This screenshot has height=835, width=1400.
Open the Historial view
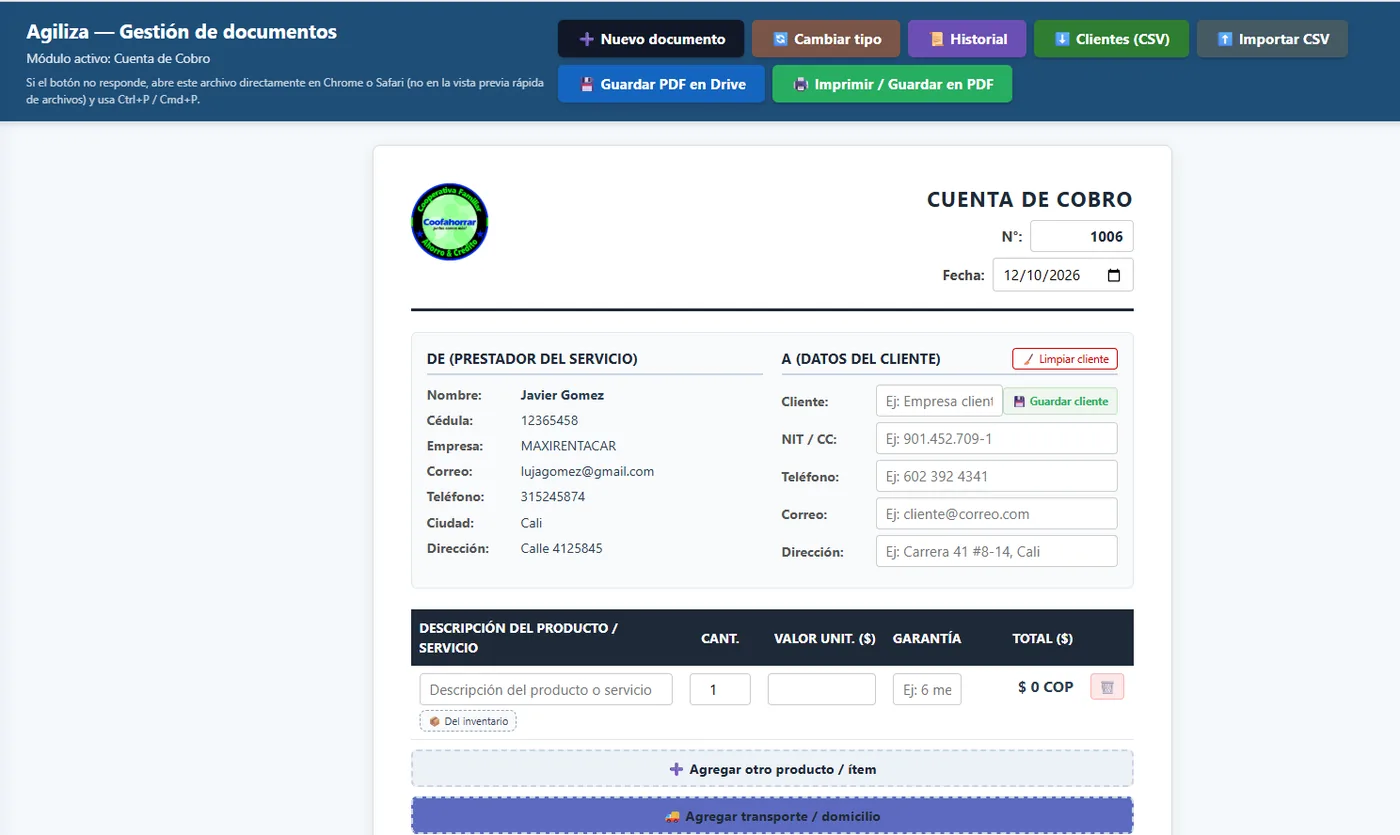point(967,39)
